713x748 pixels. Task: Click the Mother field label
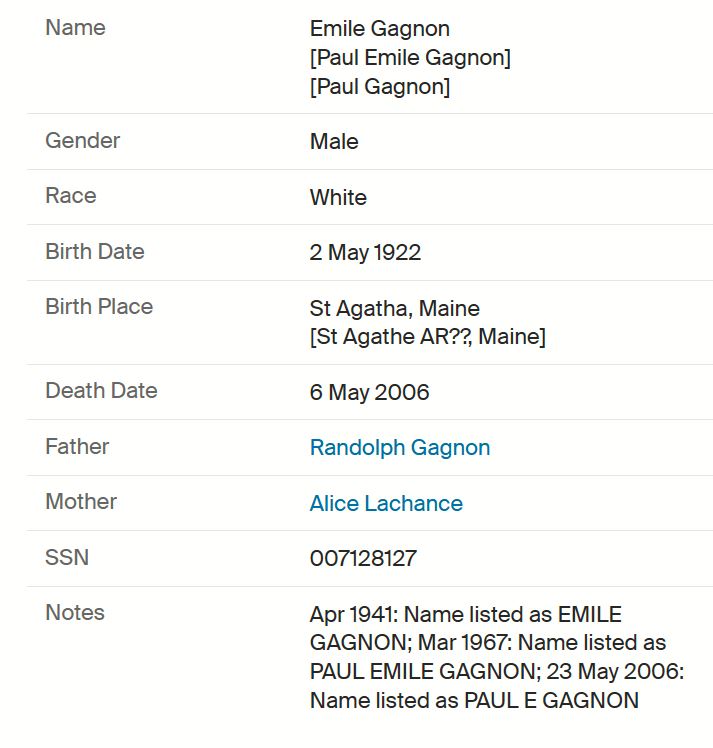81,502
